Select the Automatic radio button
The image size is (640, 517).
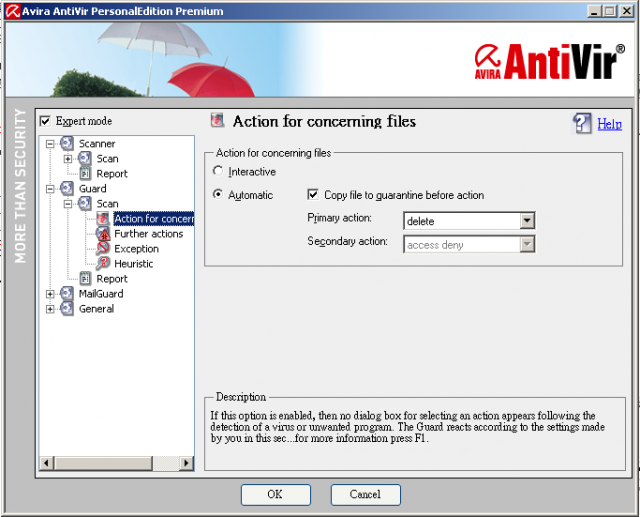point(218,194)
